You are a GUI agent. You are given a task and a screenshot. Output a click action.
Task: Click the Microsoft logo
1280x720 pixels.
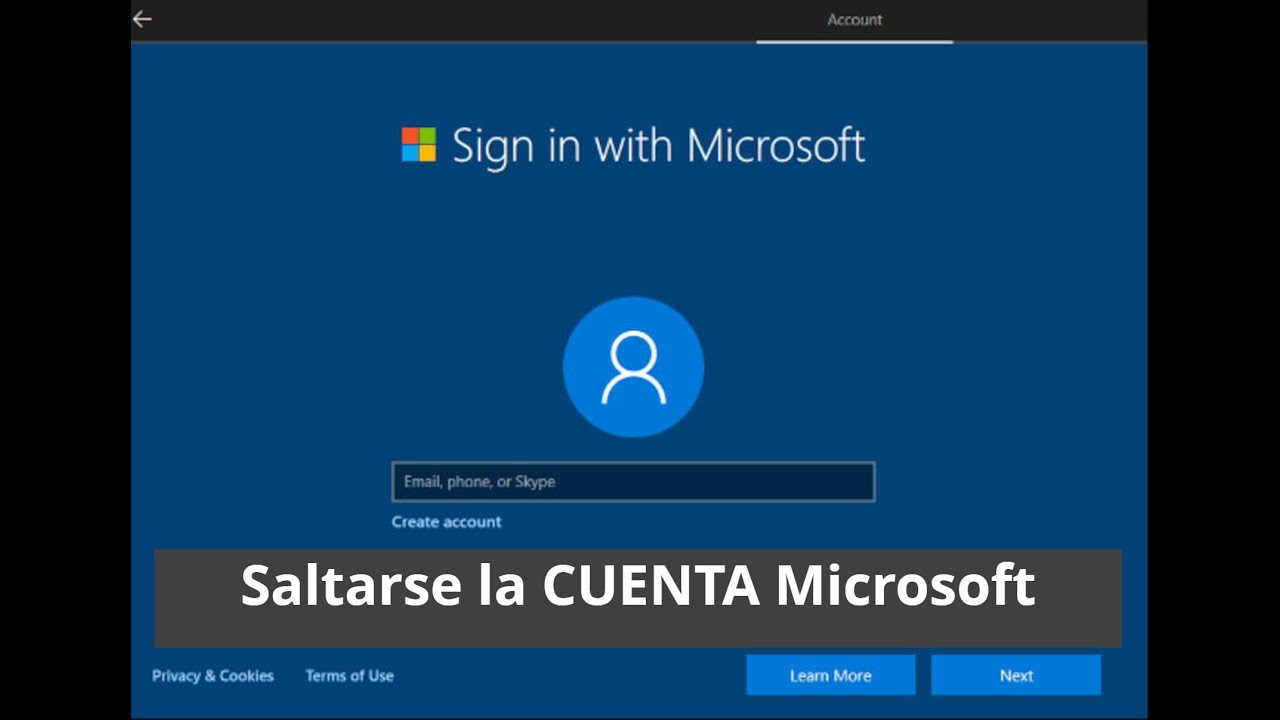click(x=419, y=145)
